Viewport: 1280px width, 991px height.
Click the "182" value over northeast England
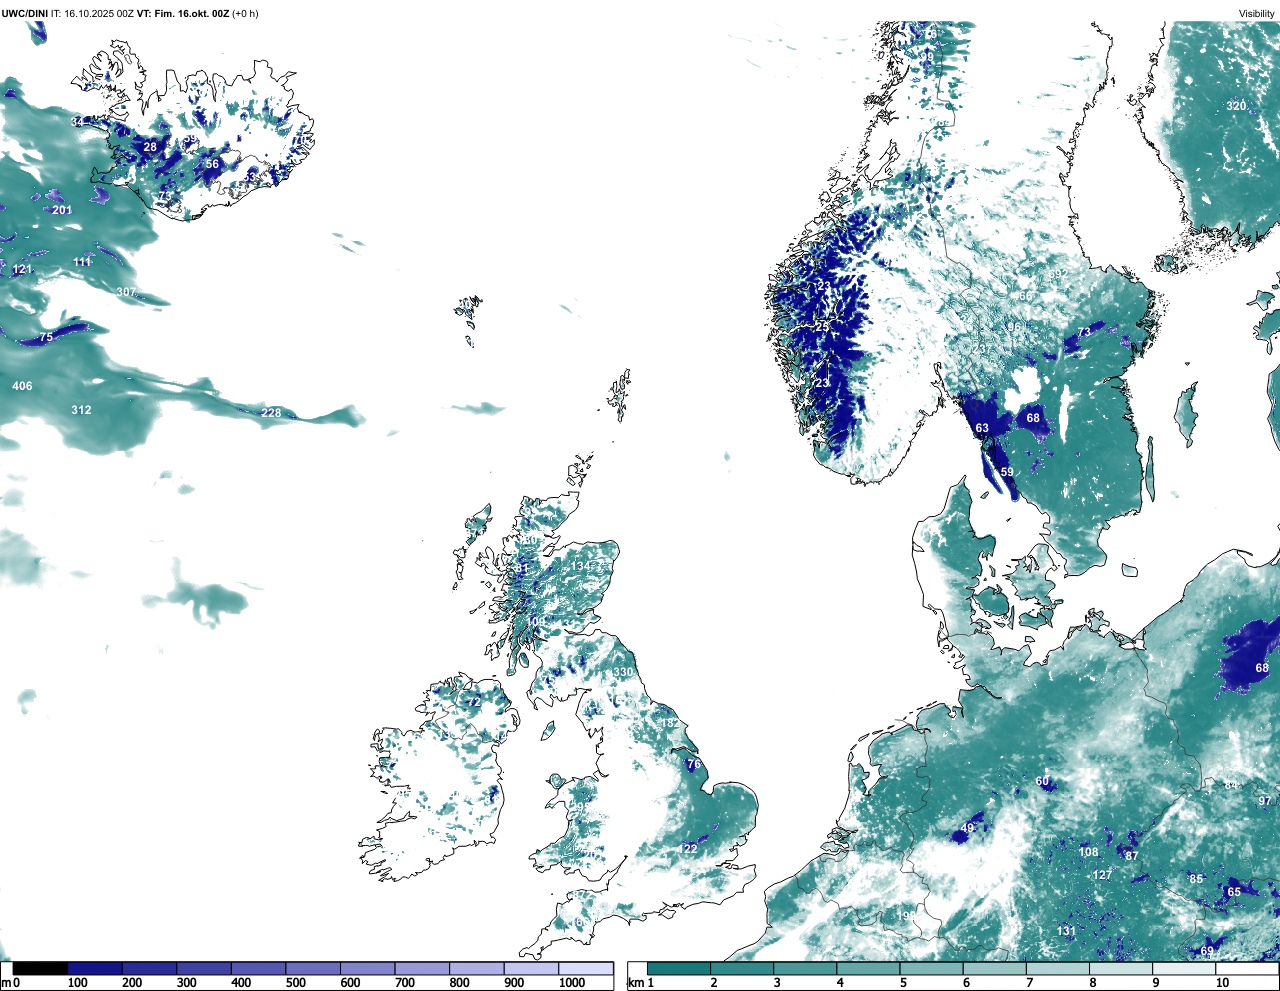click(669, 723)
